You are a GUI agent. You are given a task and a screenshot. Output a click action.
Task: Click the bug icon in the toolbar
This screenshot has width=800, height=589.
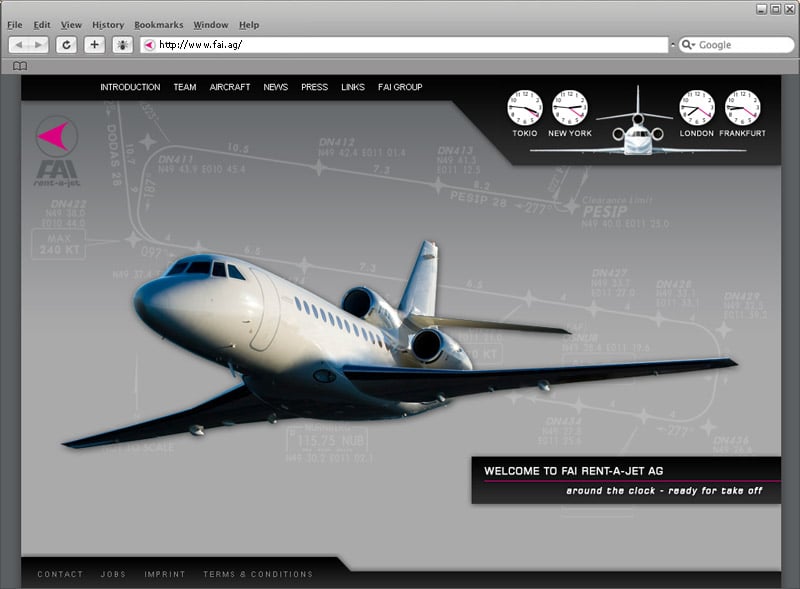click(122, 45)
